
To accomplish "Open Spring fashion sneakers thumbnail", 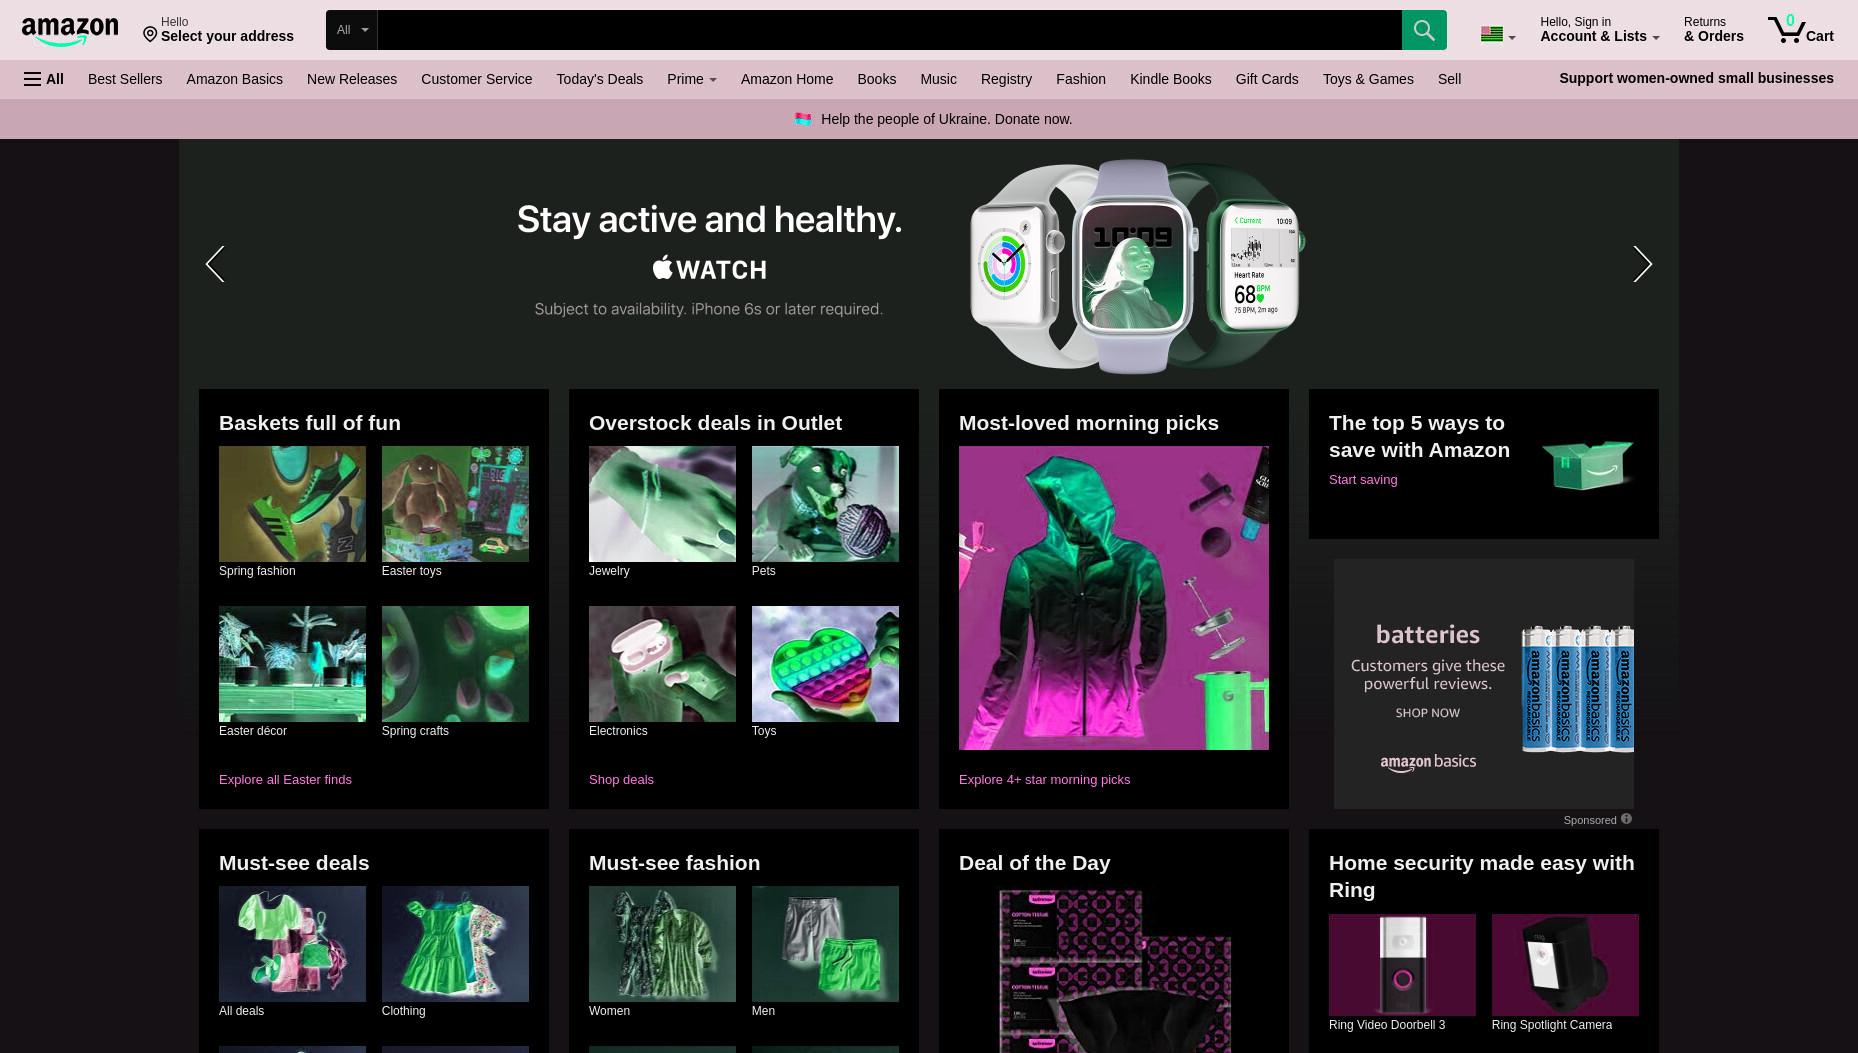I will pyautogui.click(x=292, y=504).
